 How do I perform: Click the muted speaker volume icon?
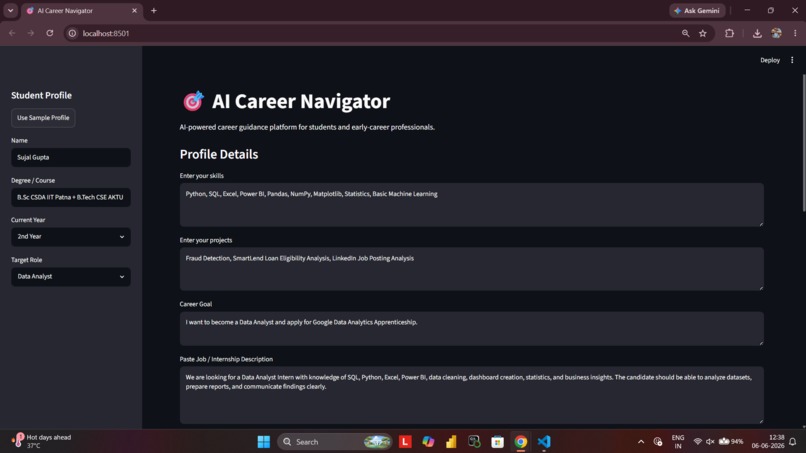point(710,442)
